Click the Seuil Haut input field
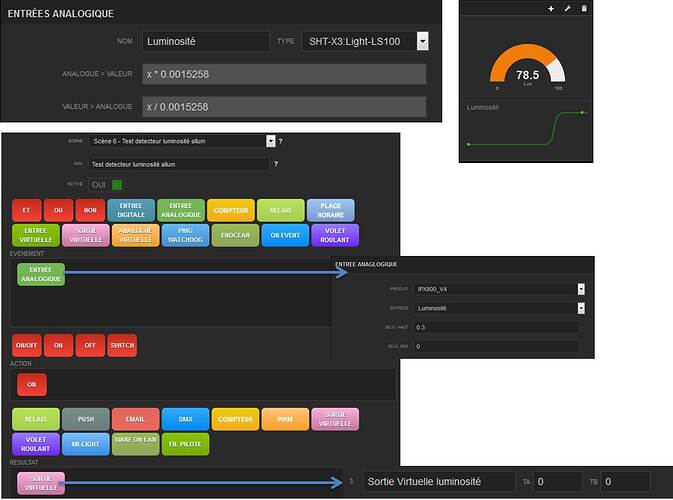 click(x=496, y=327)
